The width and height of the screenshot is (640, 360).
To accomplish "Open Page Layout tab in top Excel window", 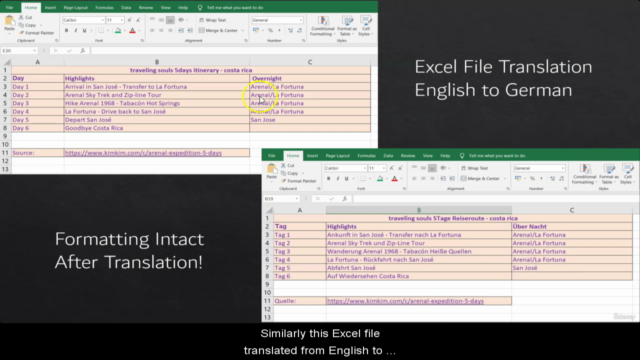I will (76, 8).
